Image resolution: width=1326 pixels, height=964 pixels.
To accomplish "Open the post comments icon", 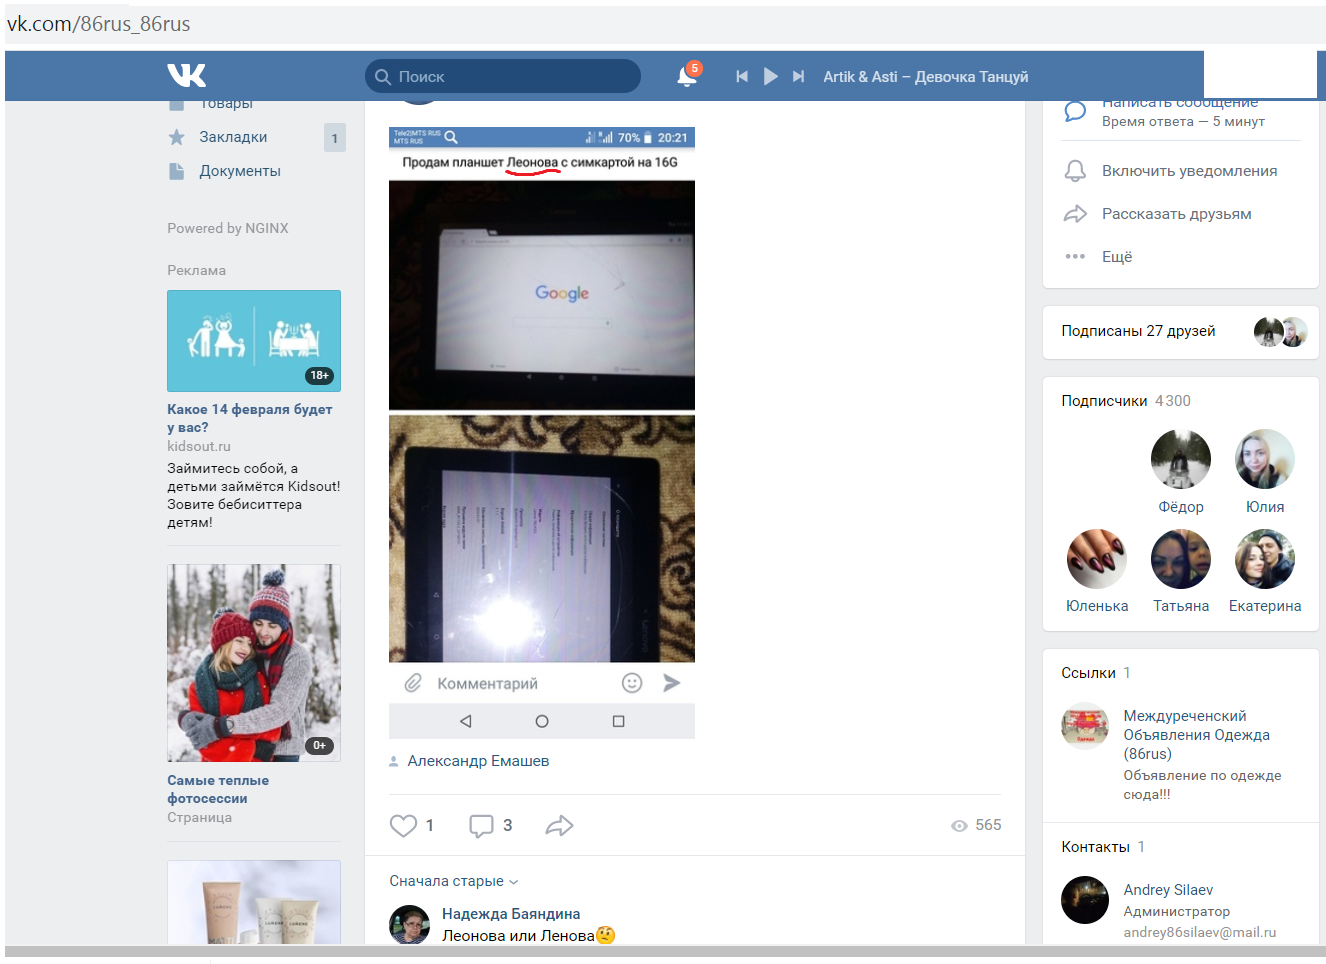I will pyautogui.click(x=481, y=826).
